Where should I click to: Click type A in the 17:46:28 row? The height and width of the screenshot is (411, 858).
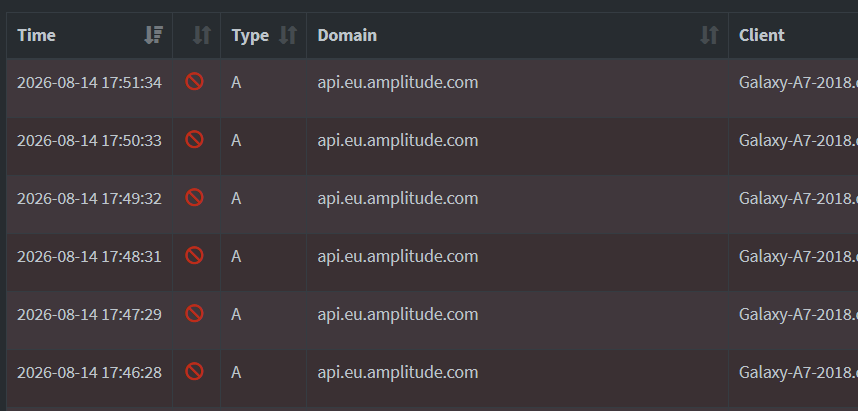[x=236, y=373]
